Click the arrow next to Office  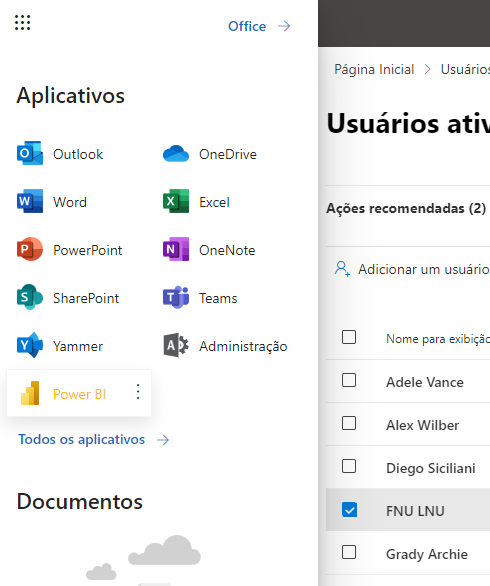[x=284, y=26]
